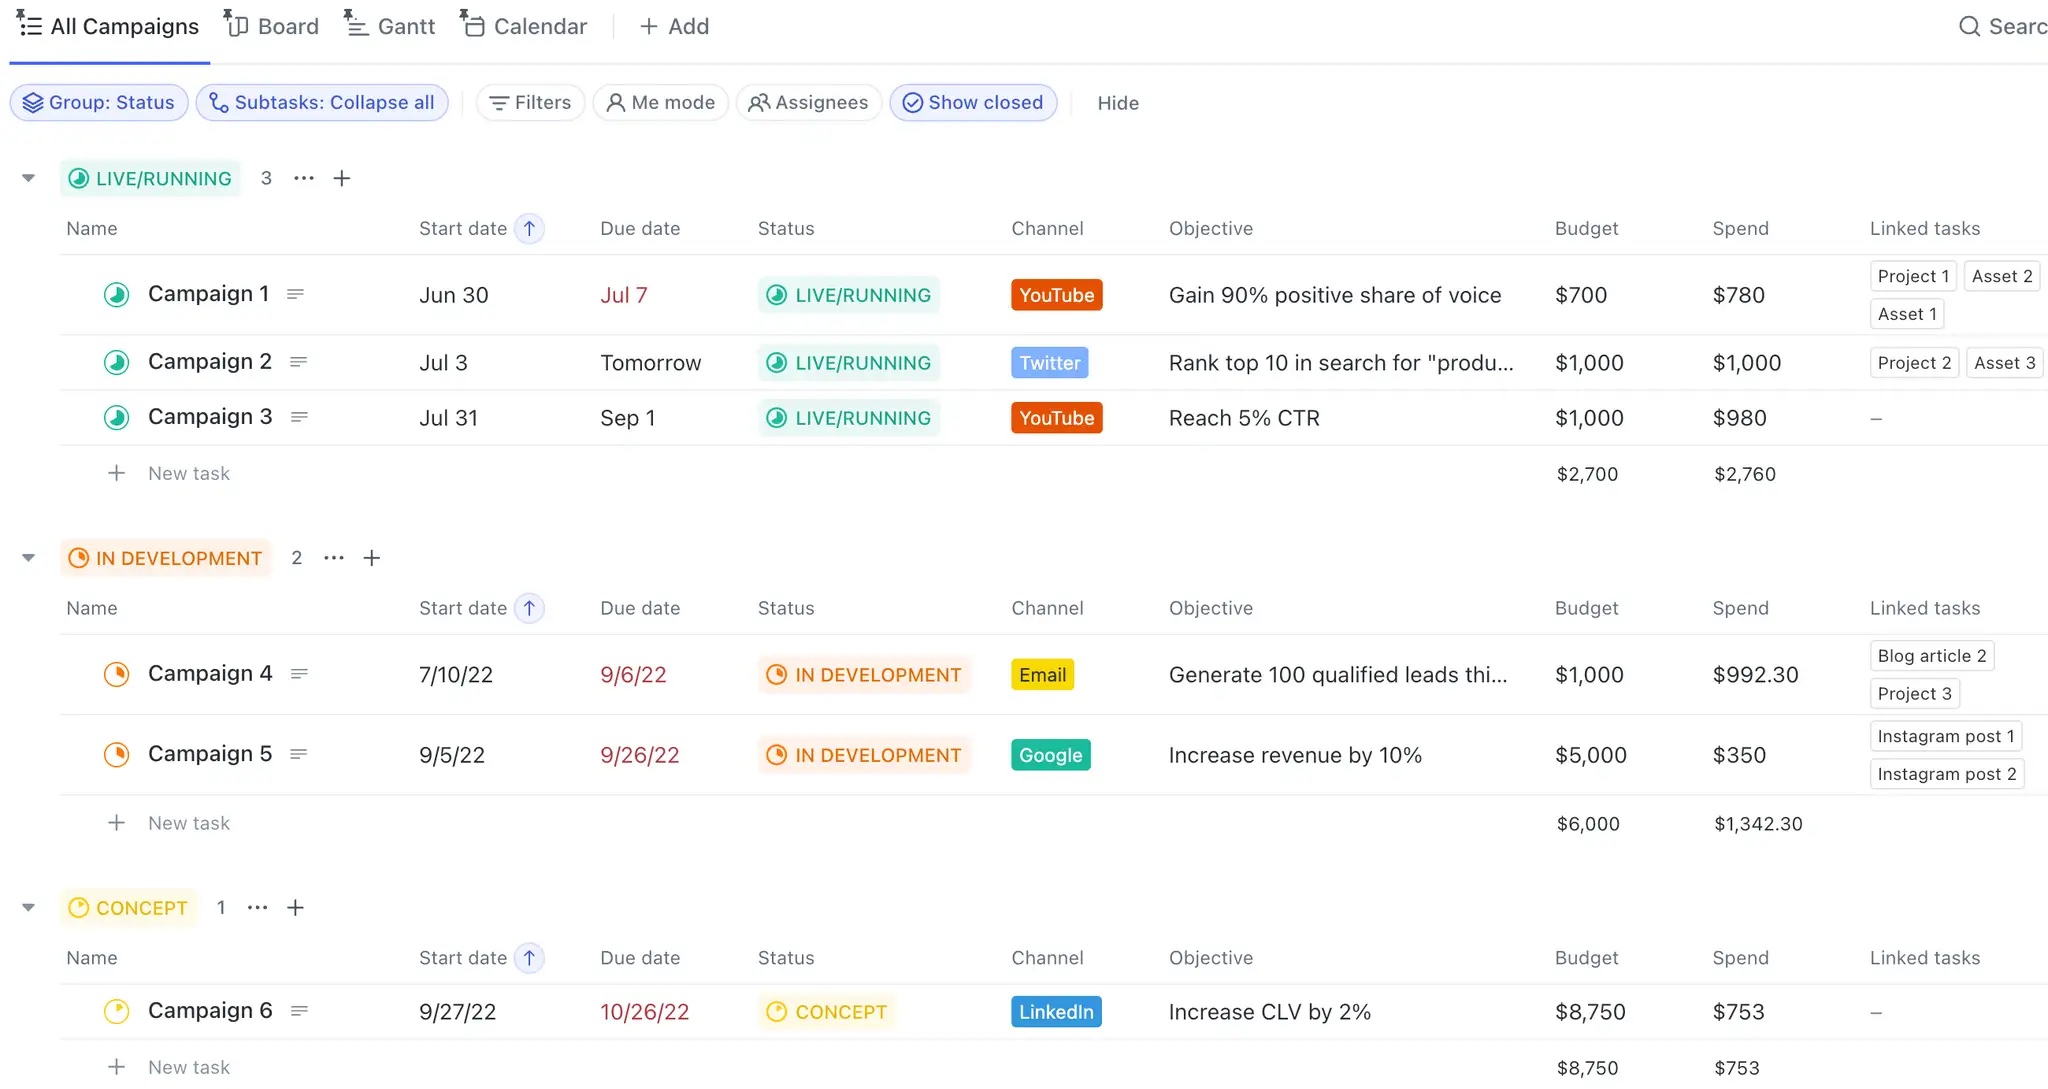Open linked task Blog article 2

pyautogui.click(x=1932, y=656)
